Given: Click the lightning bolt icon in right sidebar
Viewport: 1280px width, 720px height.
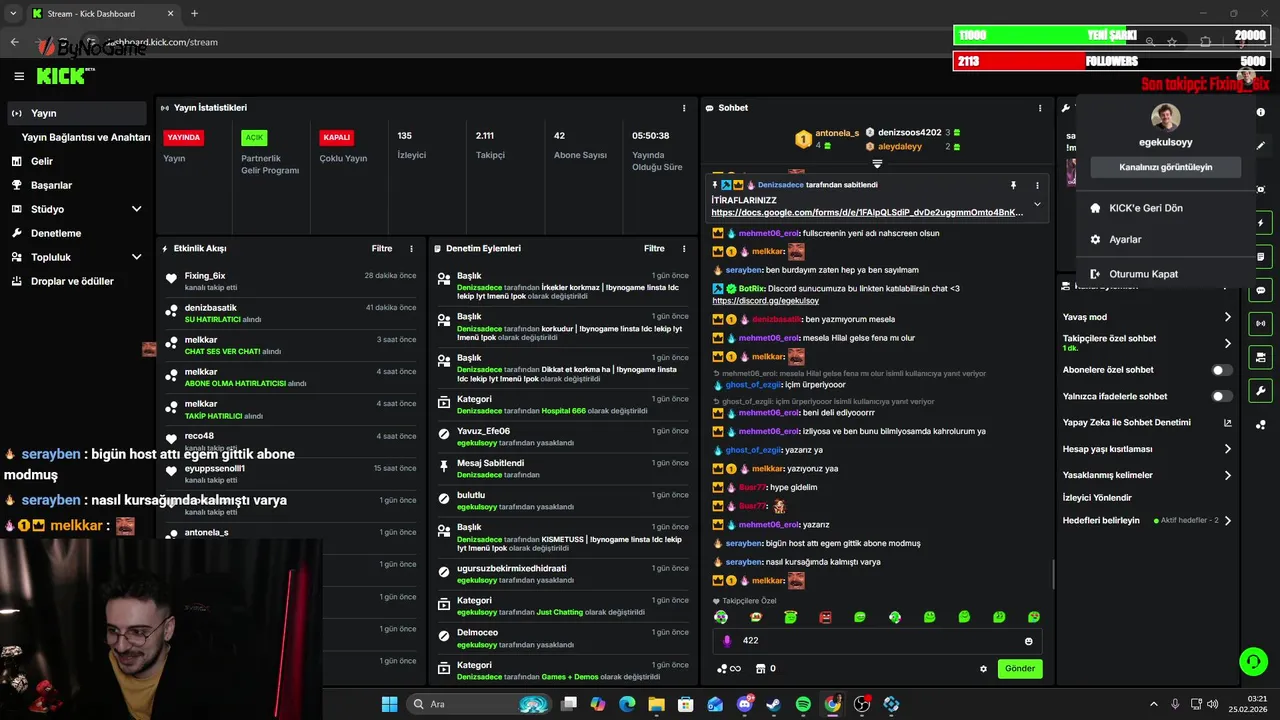Looking at the screenshot, I should [1260, 223].
